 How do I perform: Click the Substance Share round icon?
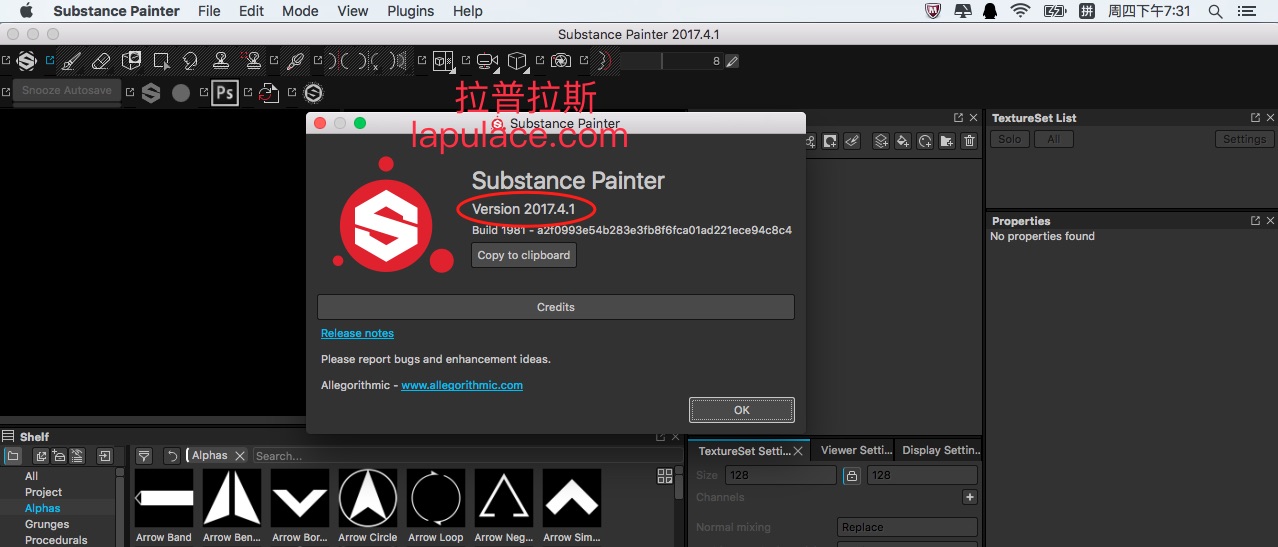[x=313, y=93]
